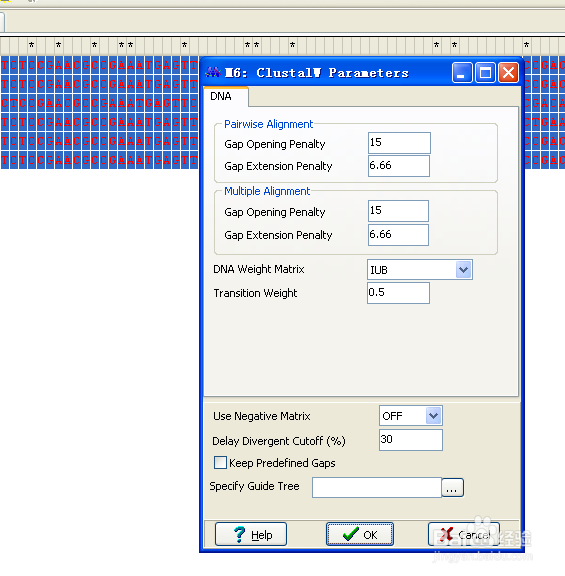
Task: Click the Help button
Action: pos(251,534)
